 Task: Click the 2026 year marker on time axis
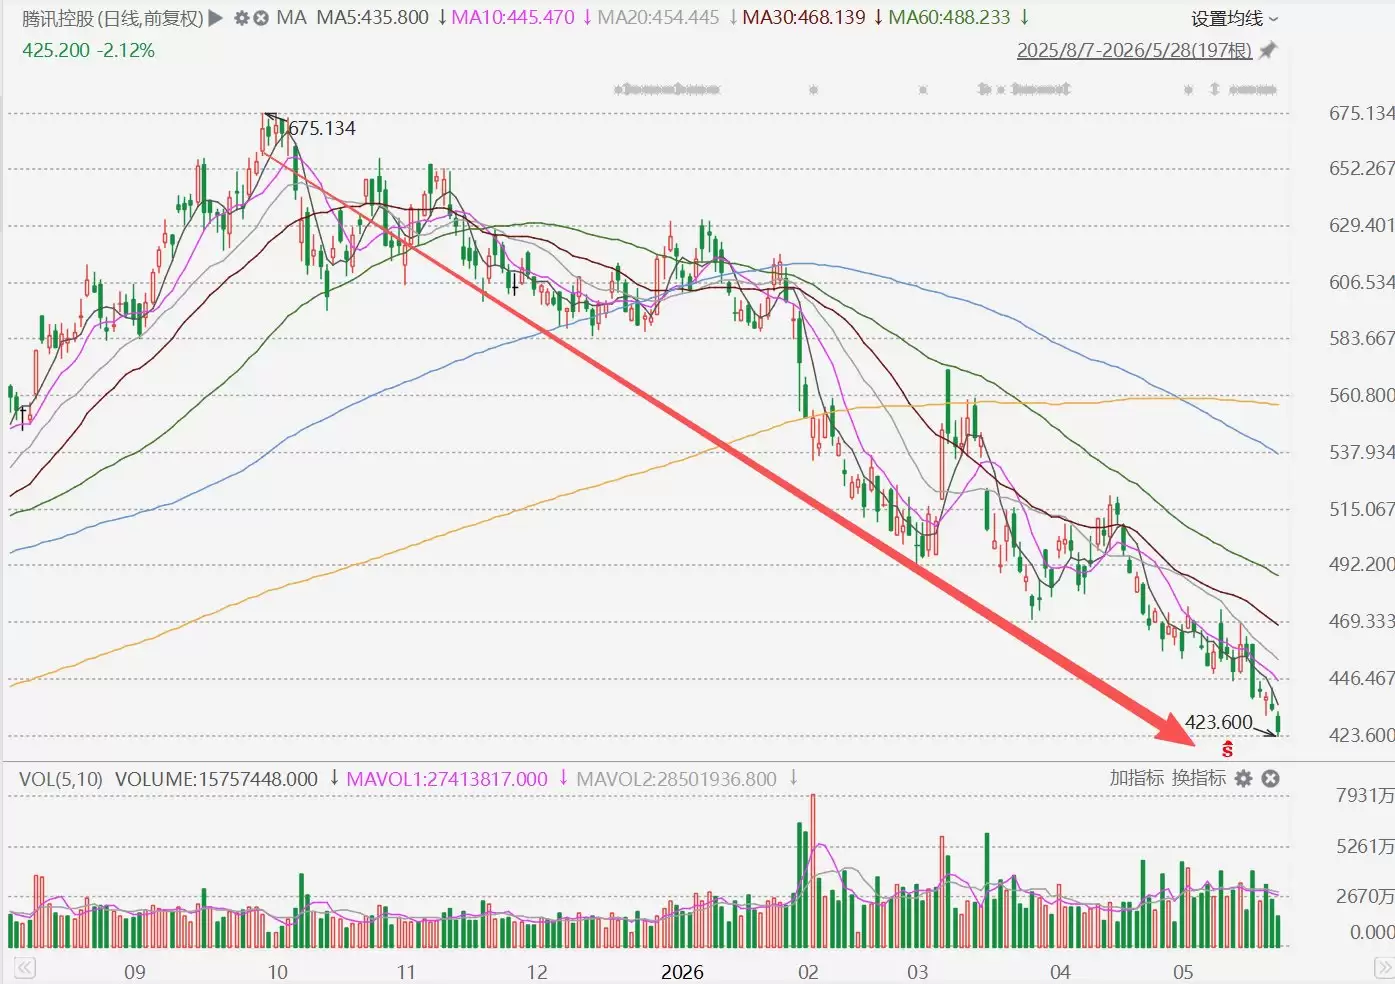(682, 972)
